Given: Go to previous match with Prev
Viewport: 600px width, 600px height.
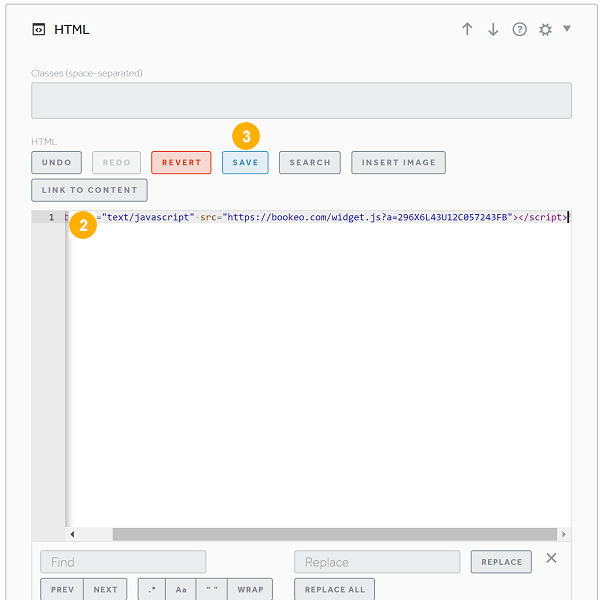Looking at the screenshot, I should point(62,589).
